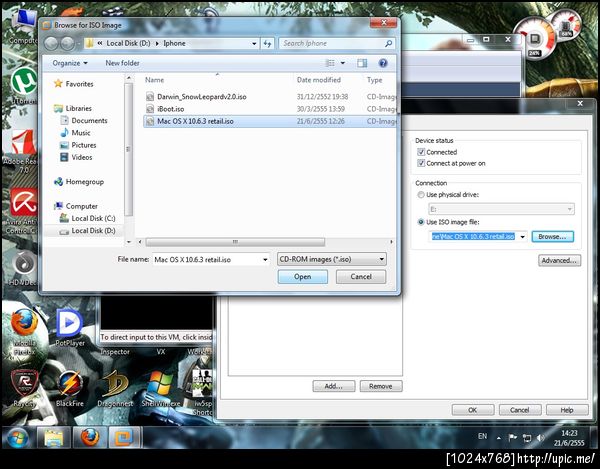This screenshot has height=469, width=600.
Task: Select Use physical drive radio button
Action: [x=421, y=195]
